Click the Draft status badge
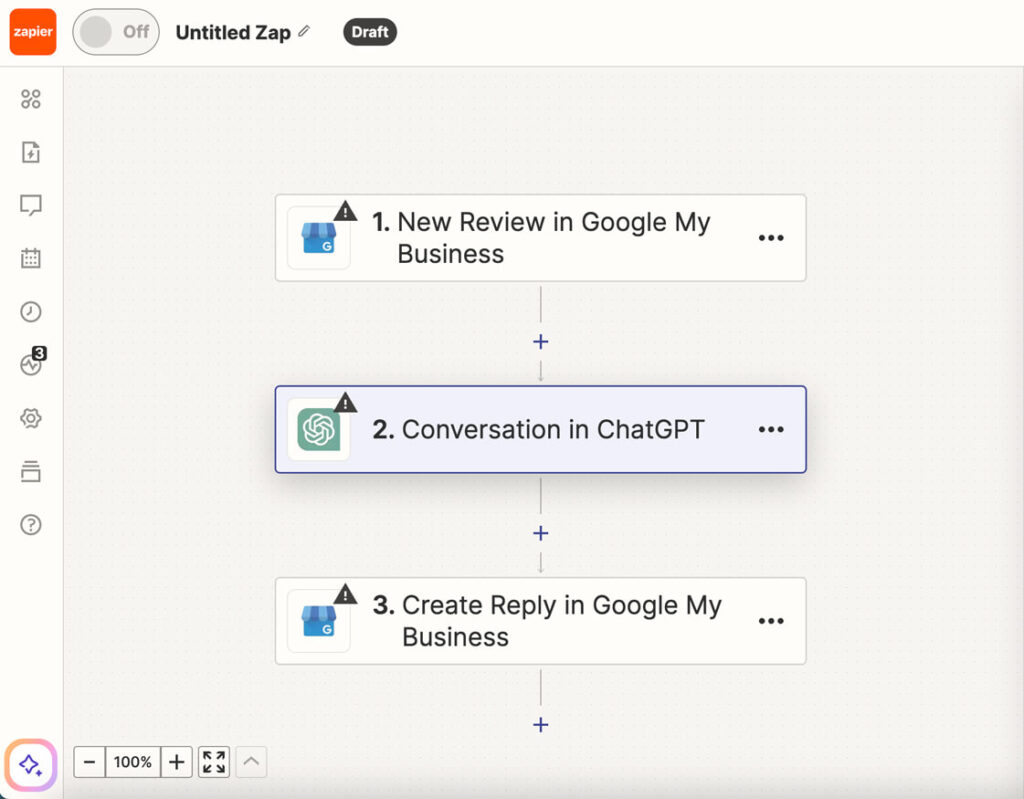 [x=369, y=32]
